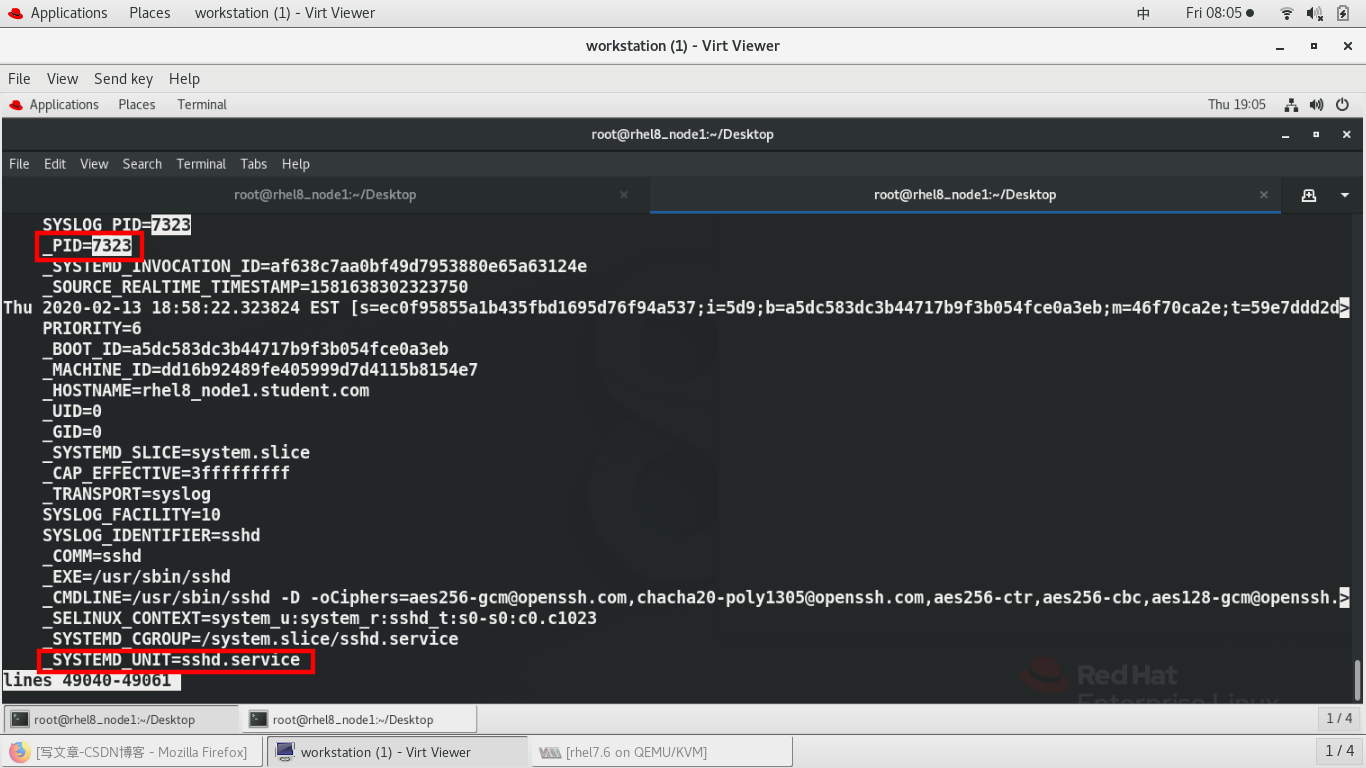Click the _SOURCE_REALTIME_TIMESTAMP line
Screen dimensions: 1366x768
click(x=255, y=287)
